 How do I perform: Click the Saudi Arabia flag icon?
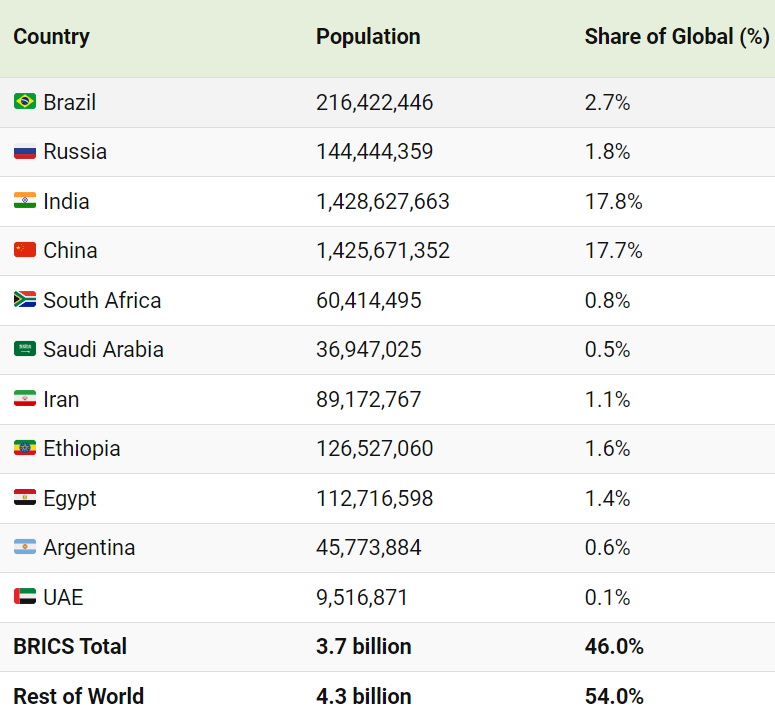(x=25, y=349)
